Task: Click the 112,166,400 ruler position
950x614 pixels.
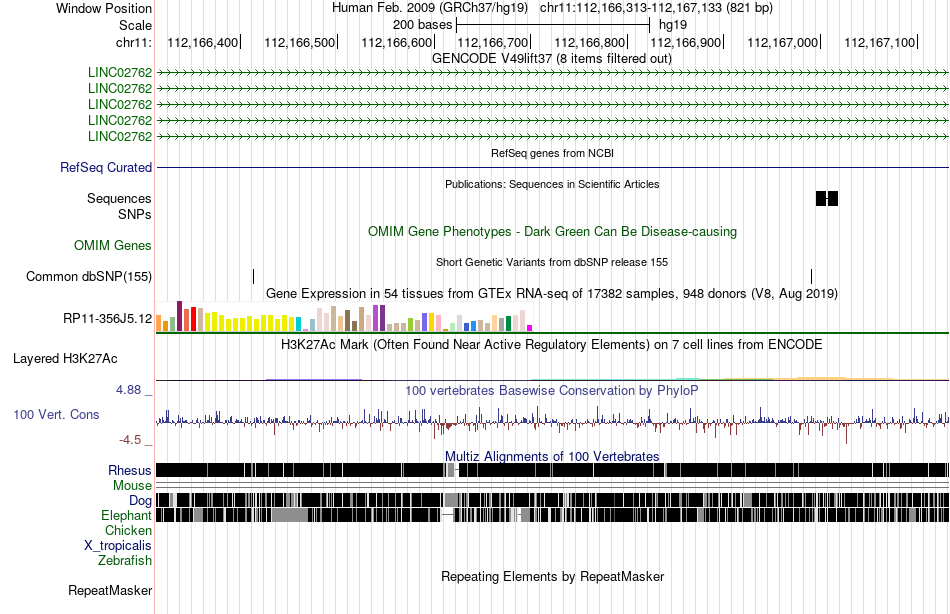Action: tap(203, 42)
